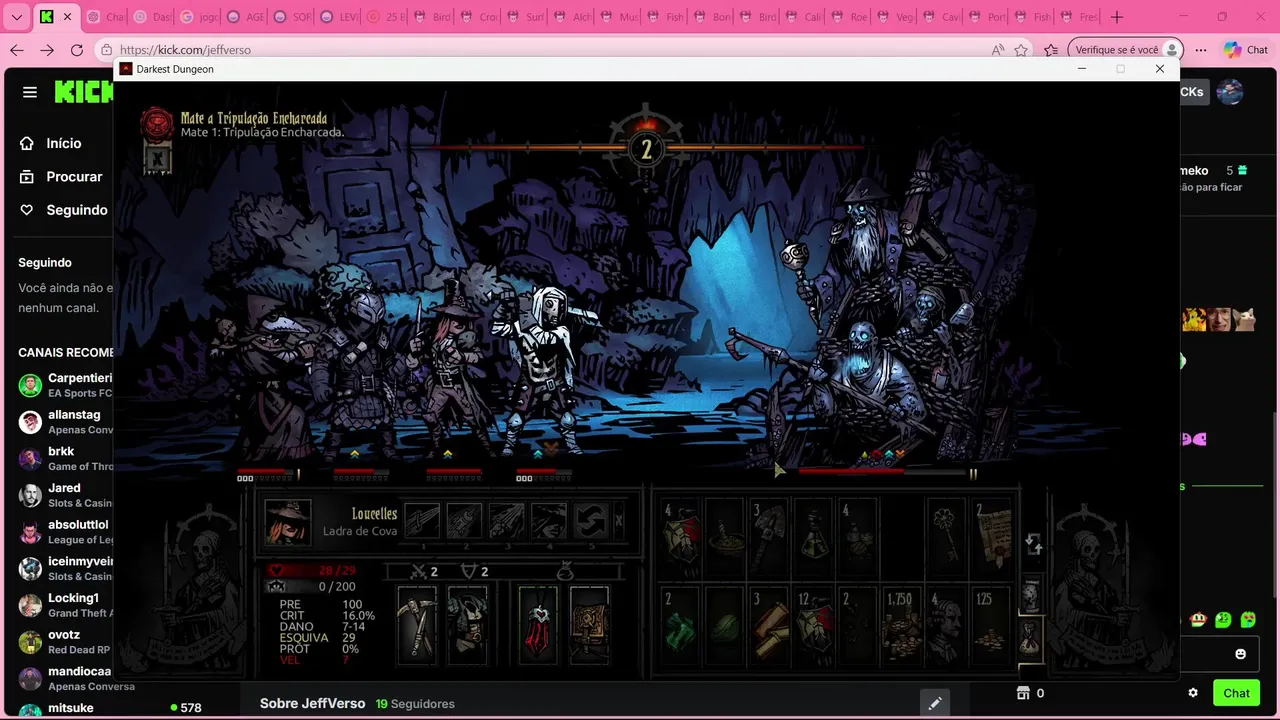Open the Edge settings and more menu
This screenshot has height=720, width=1280.
click(1200, 50)
